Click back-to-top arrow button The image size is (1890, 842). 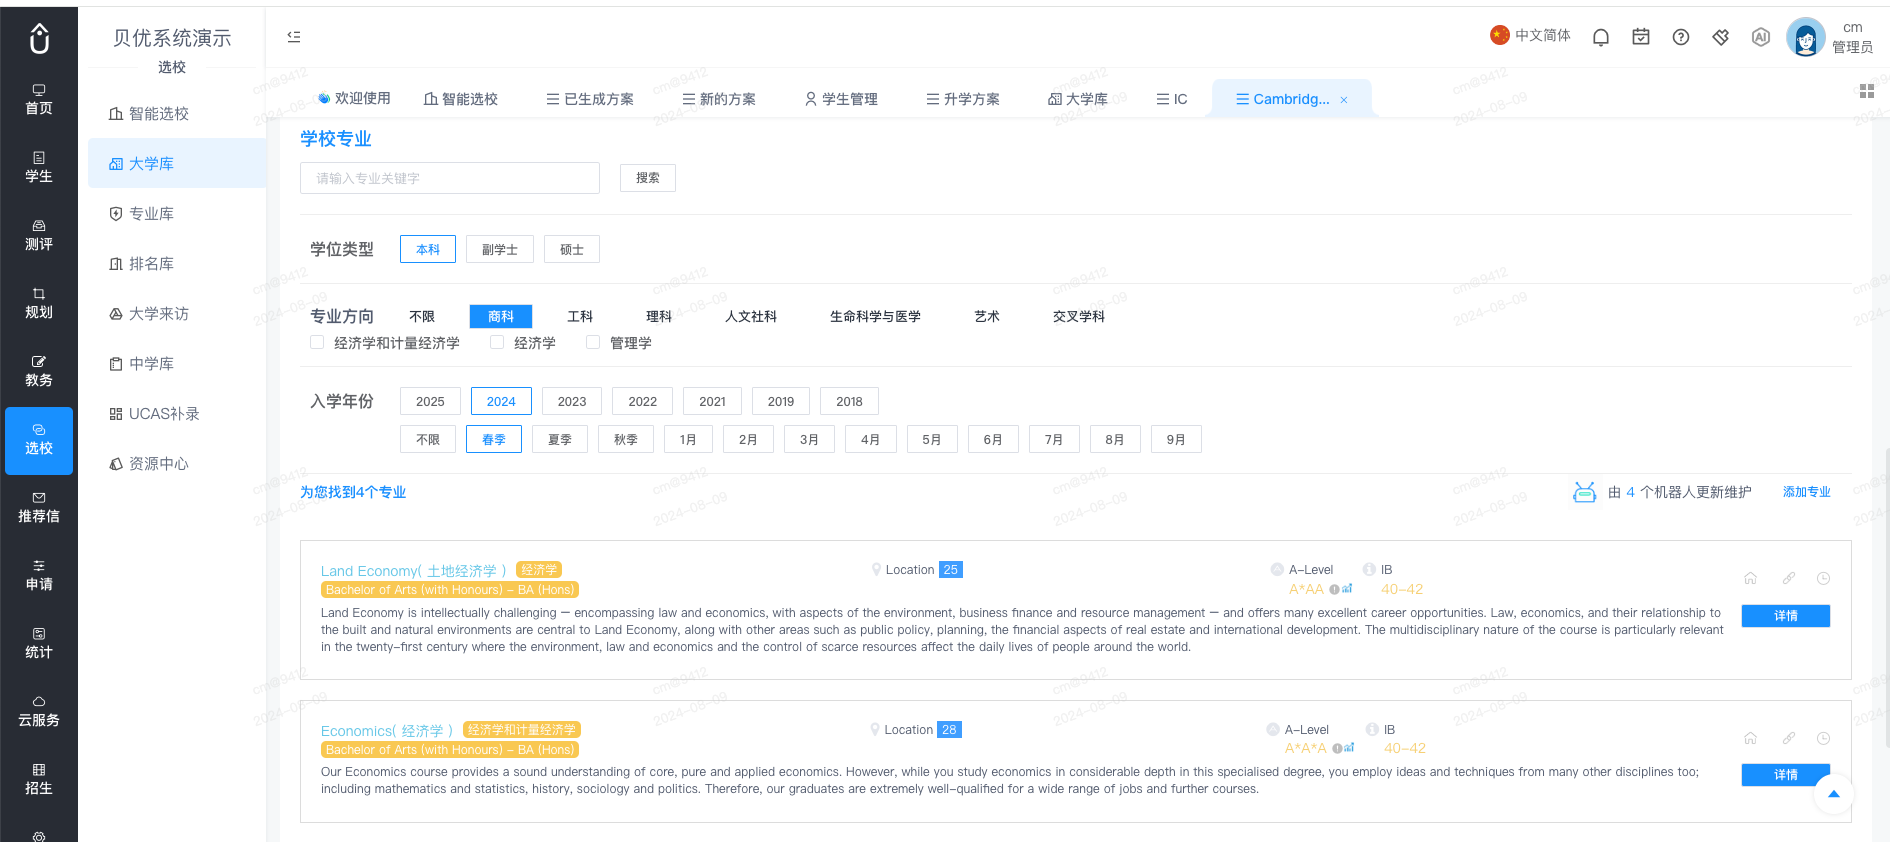pyautogui.click(x=1833, y=794)
